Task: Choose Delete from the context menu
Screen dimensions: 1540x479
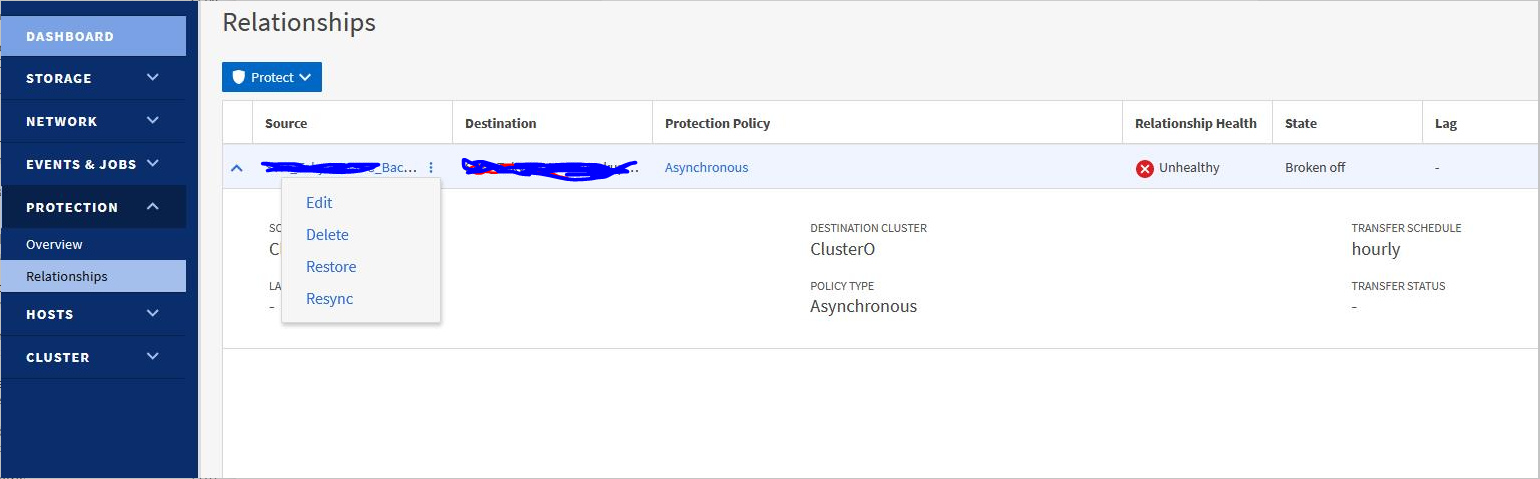Action: (327, 235)
